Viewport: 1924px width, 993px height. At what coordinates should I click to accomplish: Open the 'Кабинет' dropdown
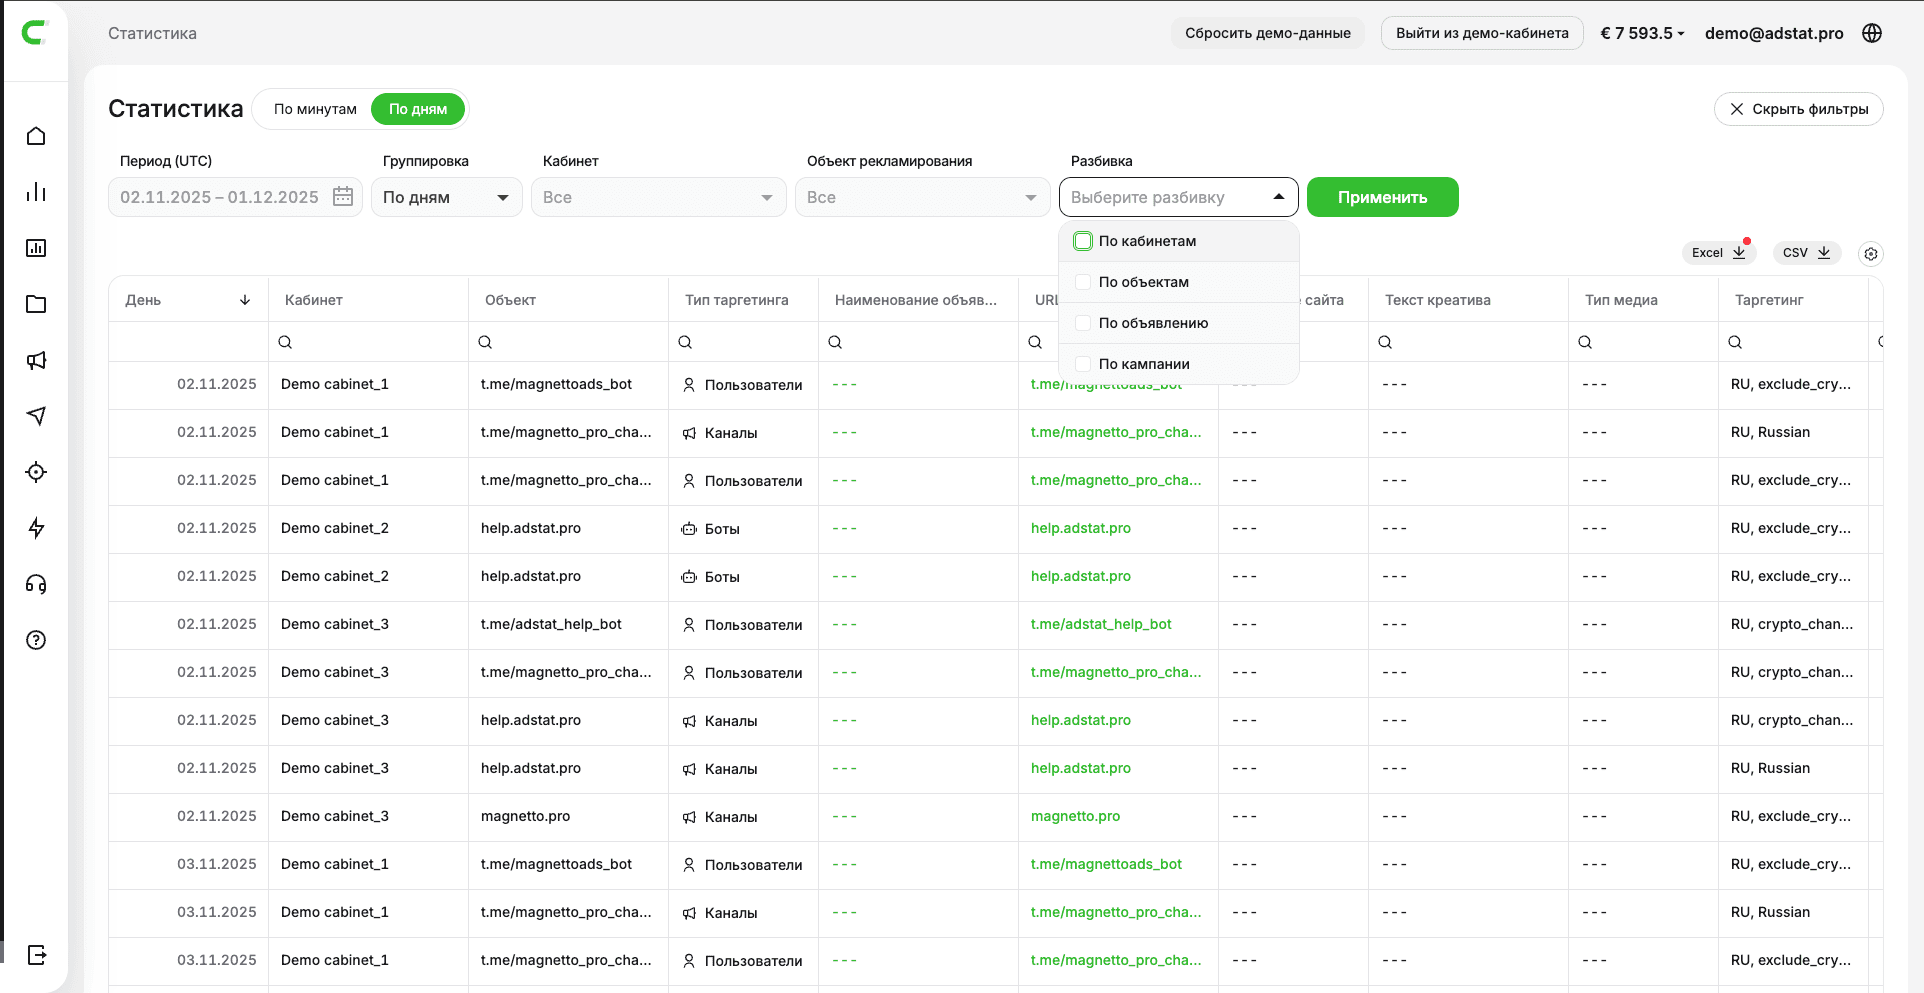click(x=658, y=197)
